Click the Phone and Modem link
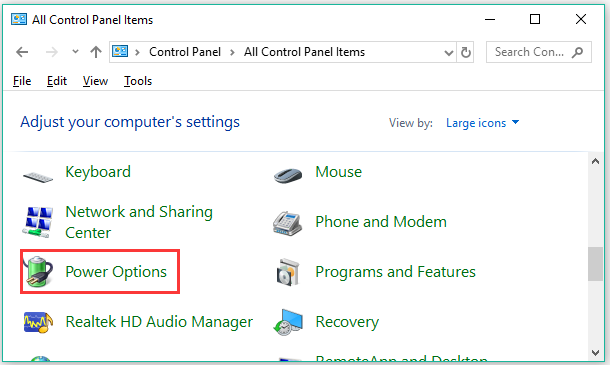 click(x=381, y=222)
